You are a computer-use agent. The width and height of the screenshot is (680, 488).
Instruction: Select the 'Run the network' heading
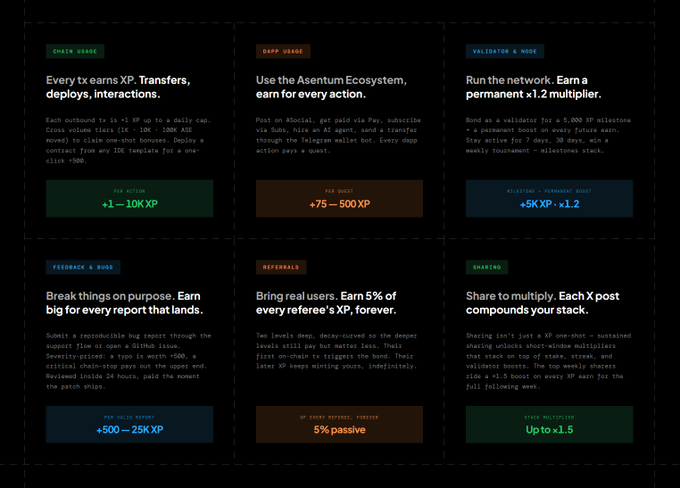click(533, 87)
